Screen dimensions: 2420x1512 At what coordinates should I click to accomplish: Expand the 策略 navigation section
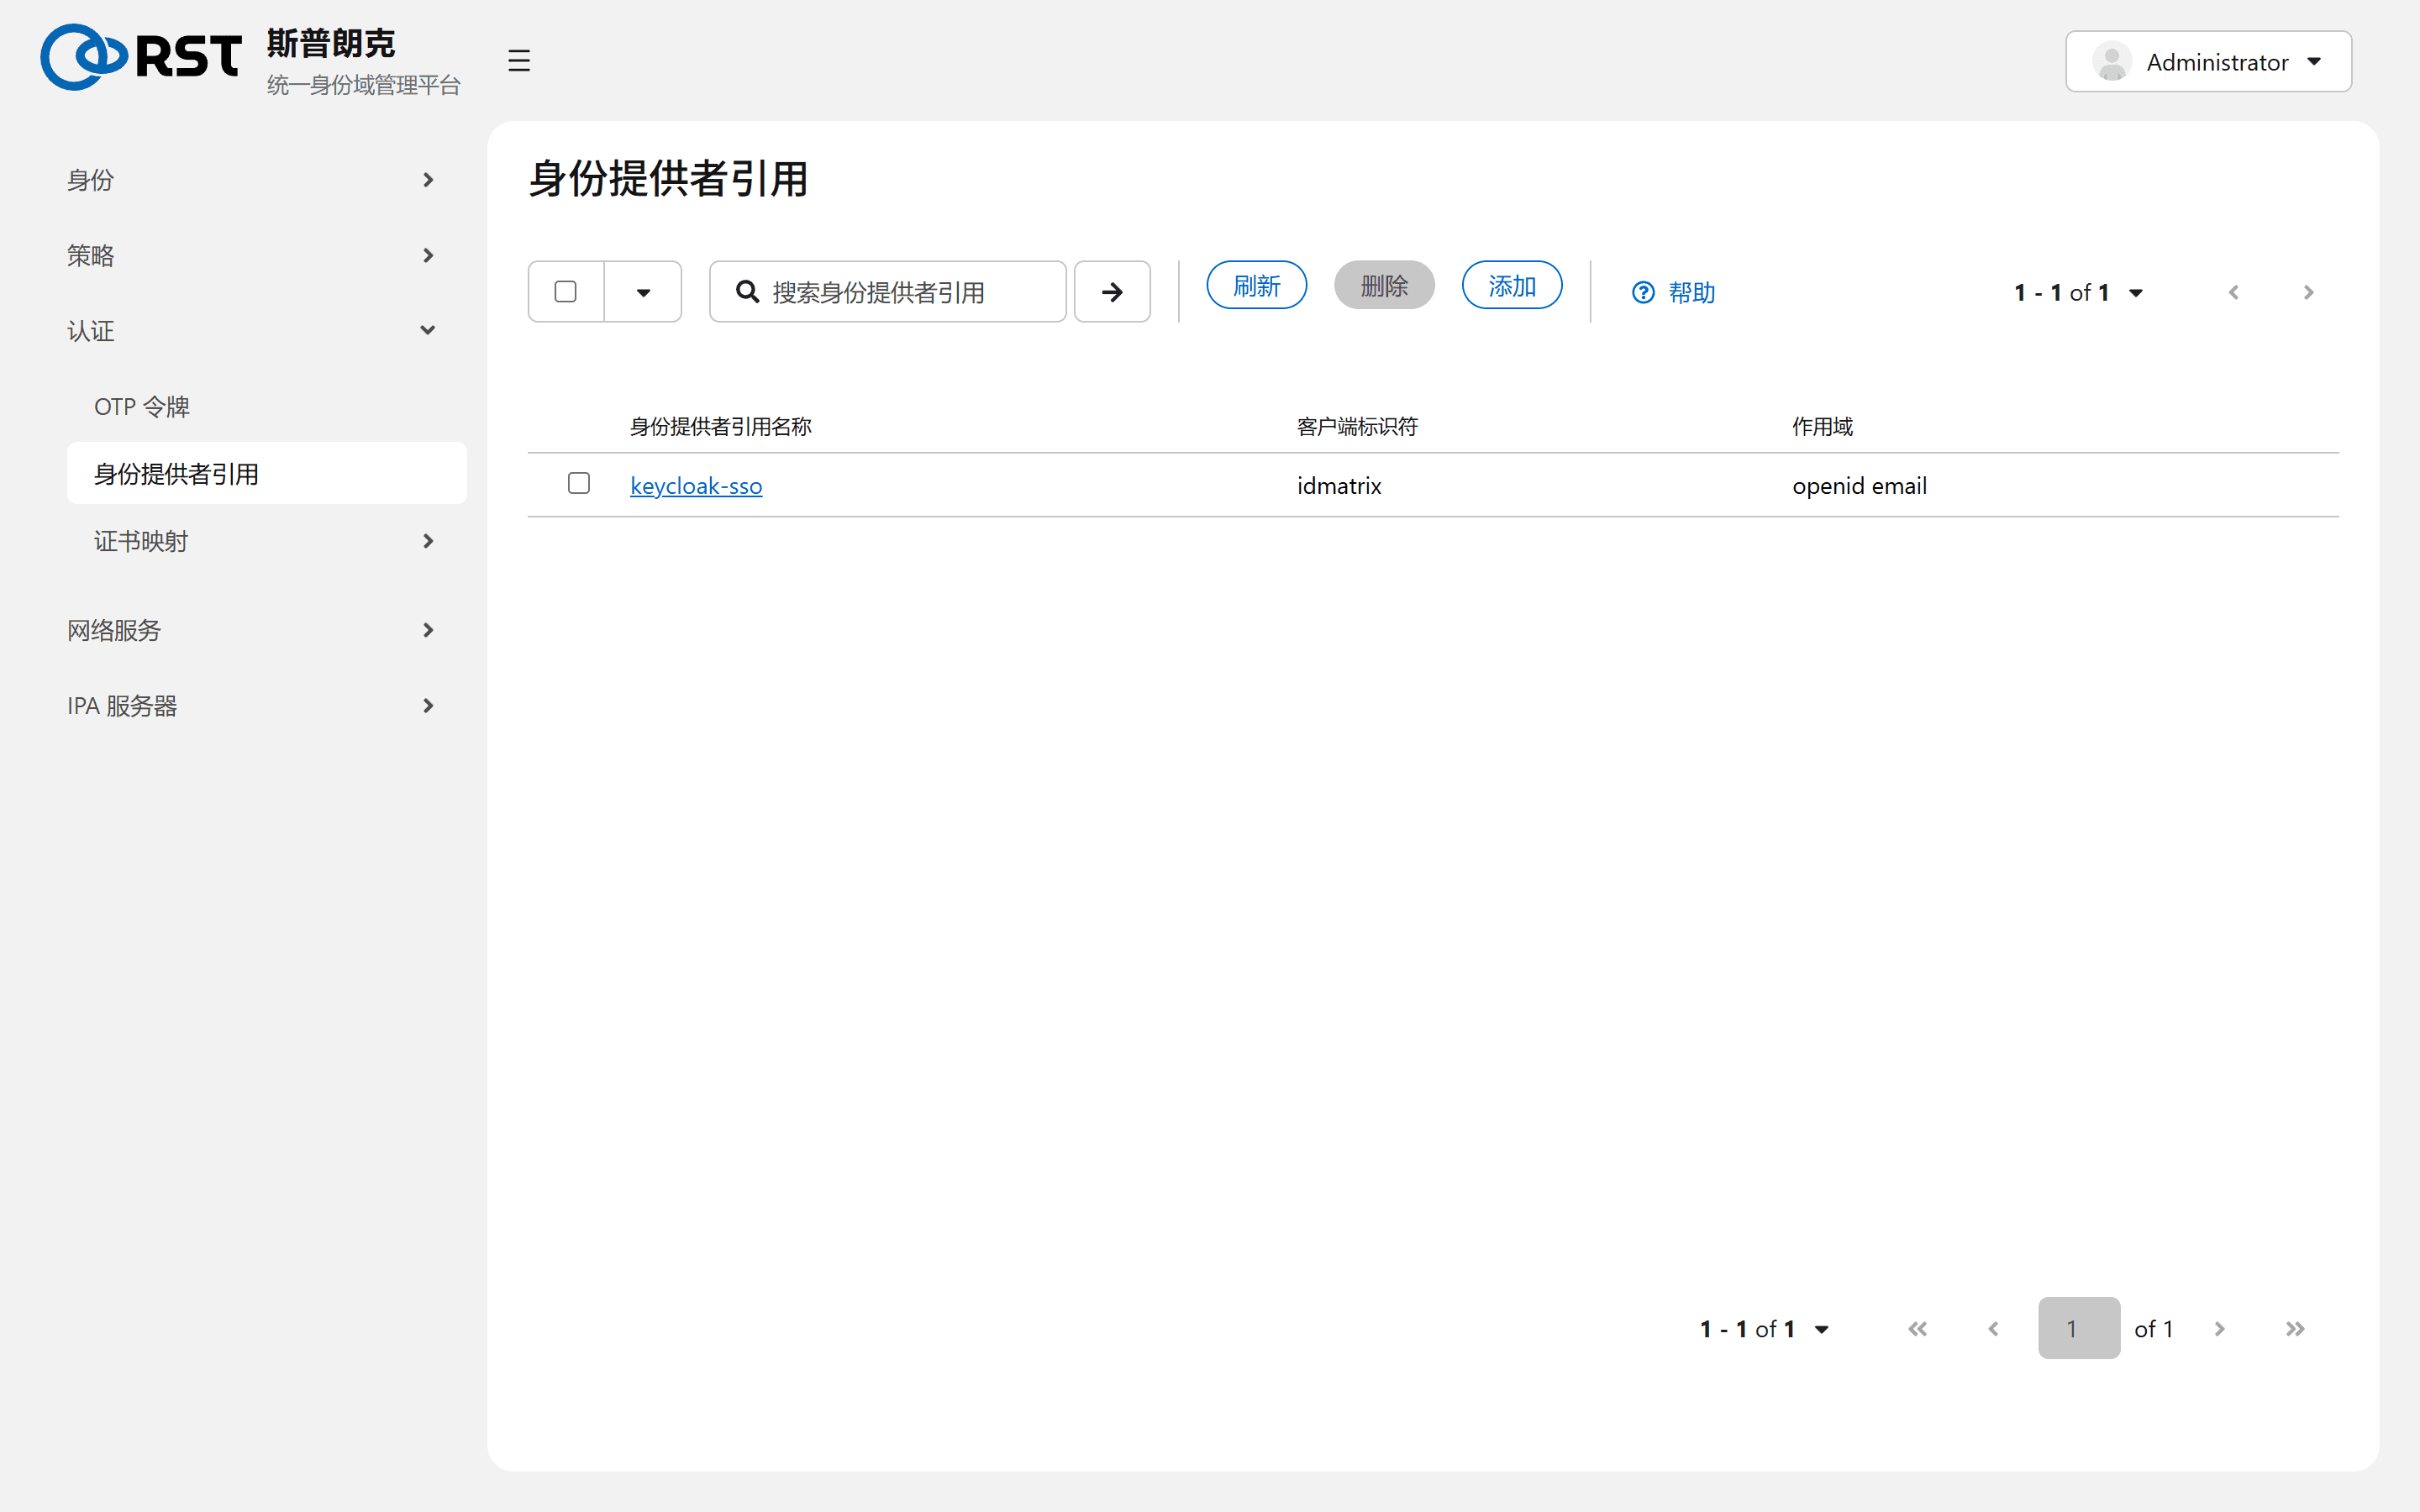251,256
